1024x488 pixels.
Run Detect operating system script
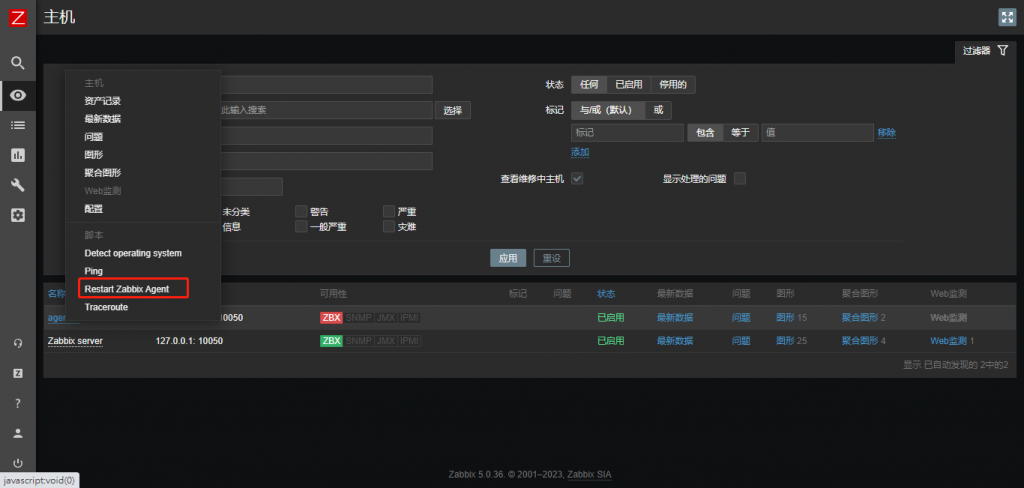pyautogui.click(x=133, y=253)
